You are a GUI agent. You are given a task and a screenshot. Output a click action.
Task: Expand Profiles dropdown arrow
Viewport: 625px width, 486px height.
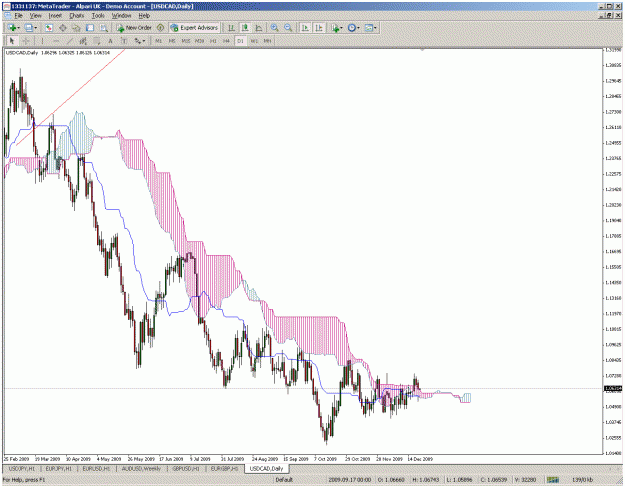tap(35, 28)
